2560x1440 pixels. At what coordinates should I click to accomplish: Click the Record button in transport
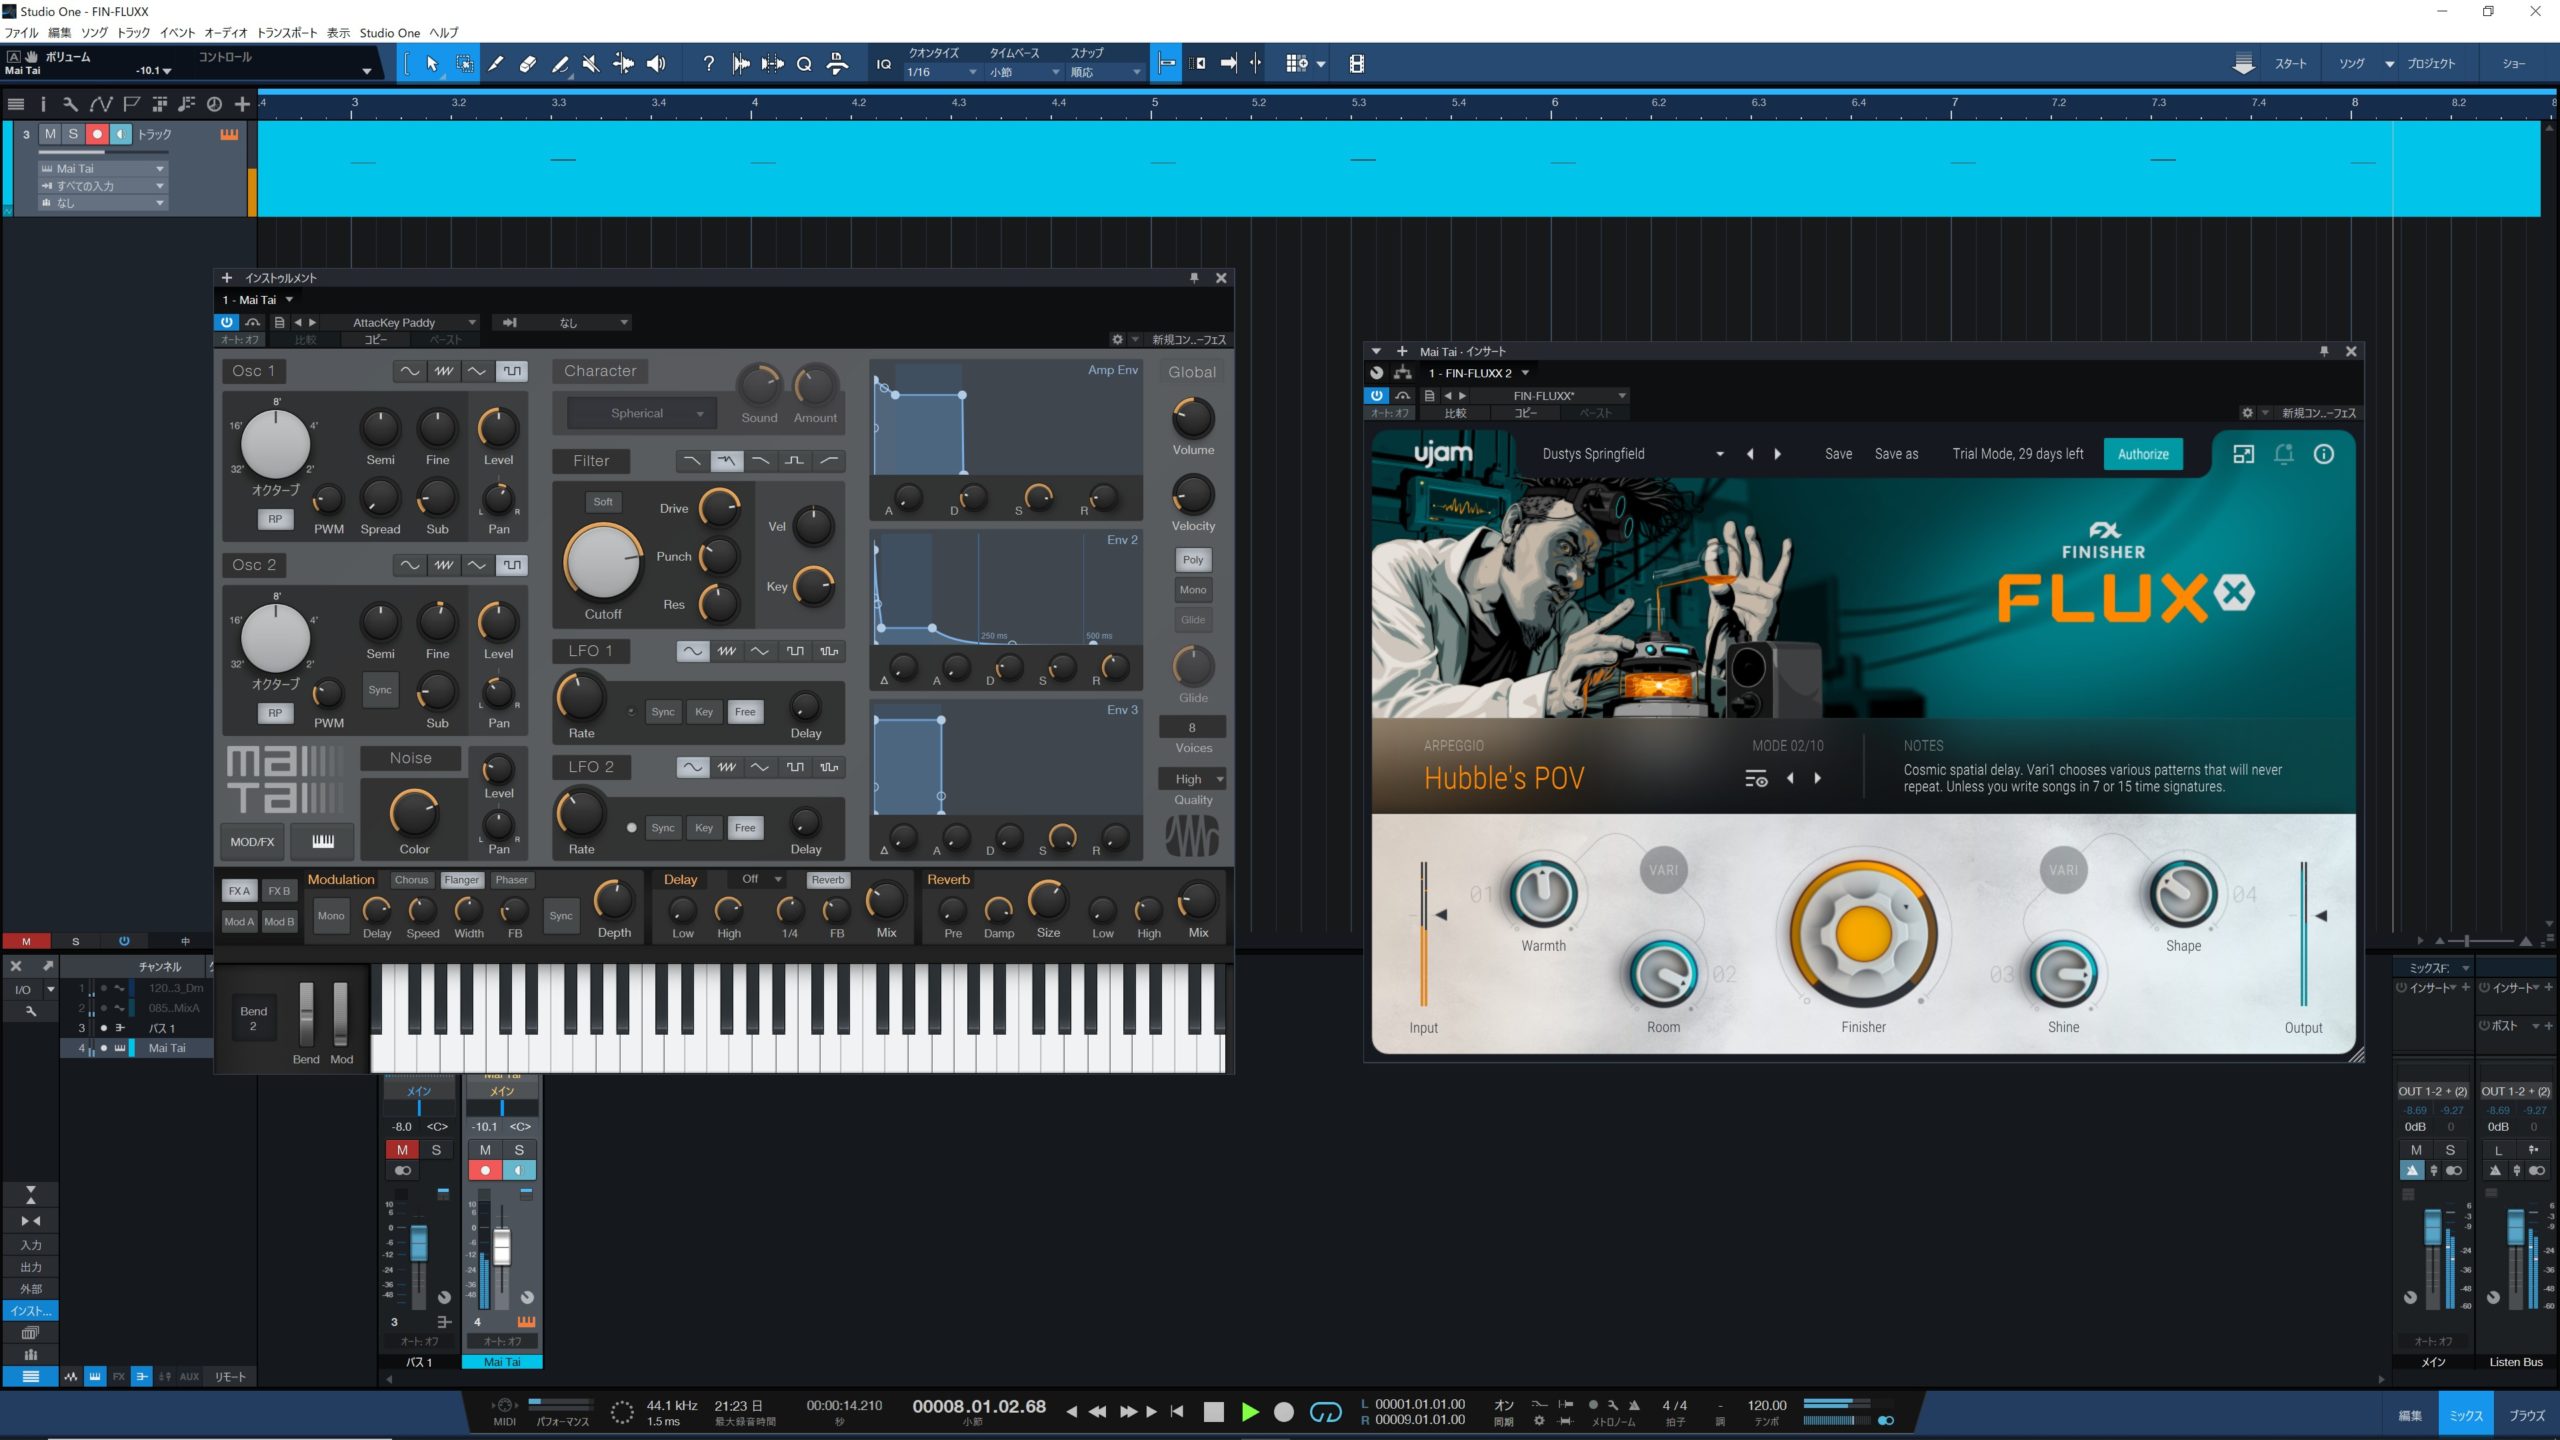pos(1284,1412)
